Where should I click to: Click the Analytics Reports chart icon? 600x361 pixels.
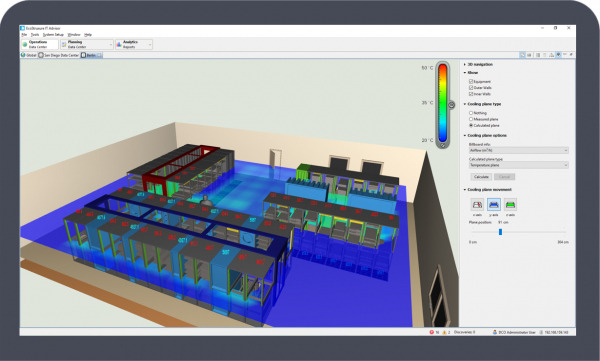(x=119, y=44)
